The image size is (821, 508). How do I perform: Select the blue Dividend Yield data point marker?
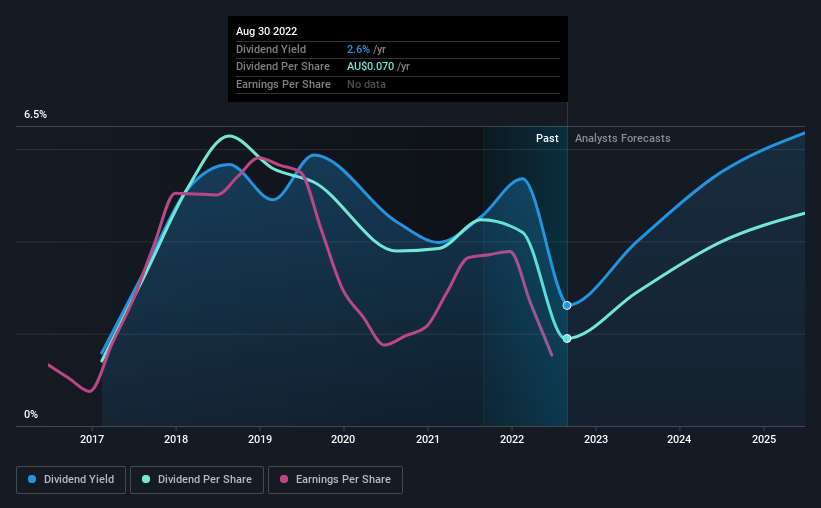click(567, 305)
